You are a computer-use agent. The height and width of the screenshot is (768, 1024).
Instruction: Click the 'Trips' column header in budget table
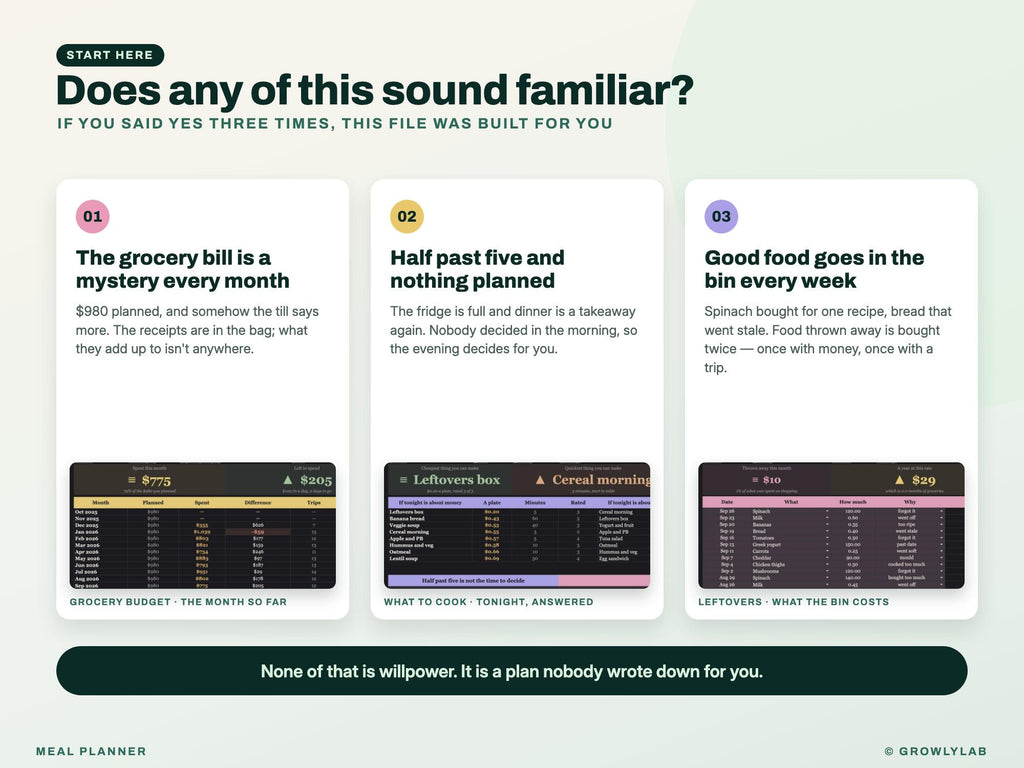(314, 503)
